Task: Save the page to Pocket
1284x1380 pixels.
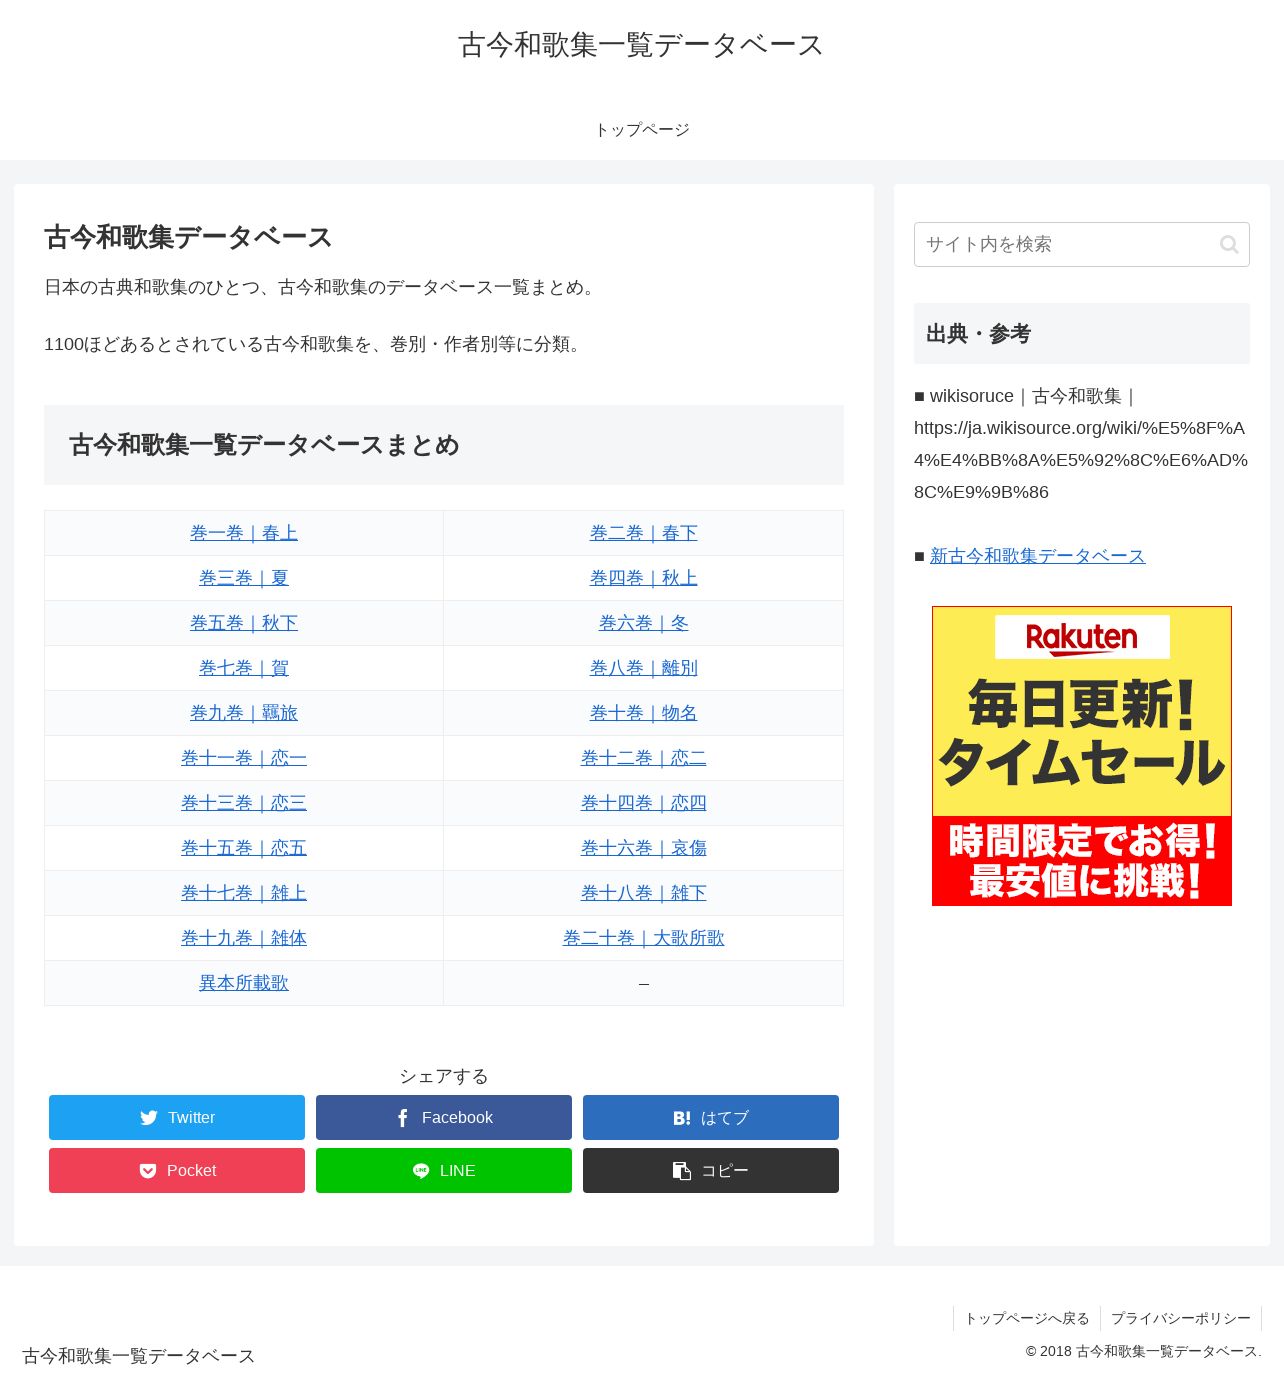Action: (177, 1170)
